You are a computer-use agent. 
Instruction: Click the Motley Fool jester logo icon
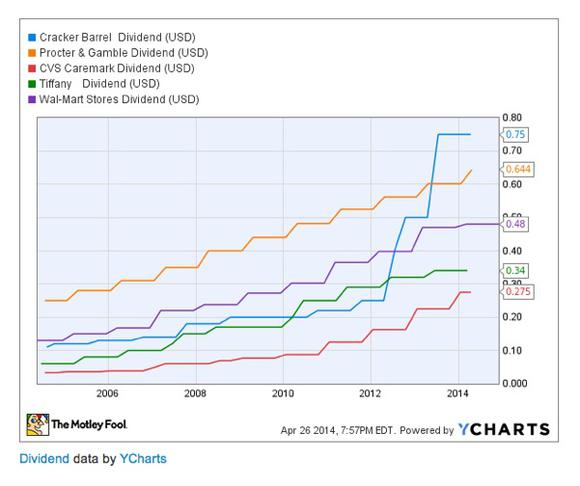pyautogui.click(x=37, y=425)
